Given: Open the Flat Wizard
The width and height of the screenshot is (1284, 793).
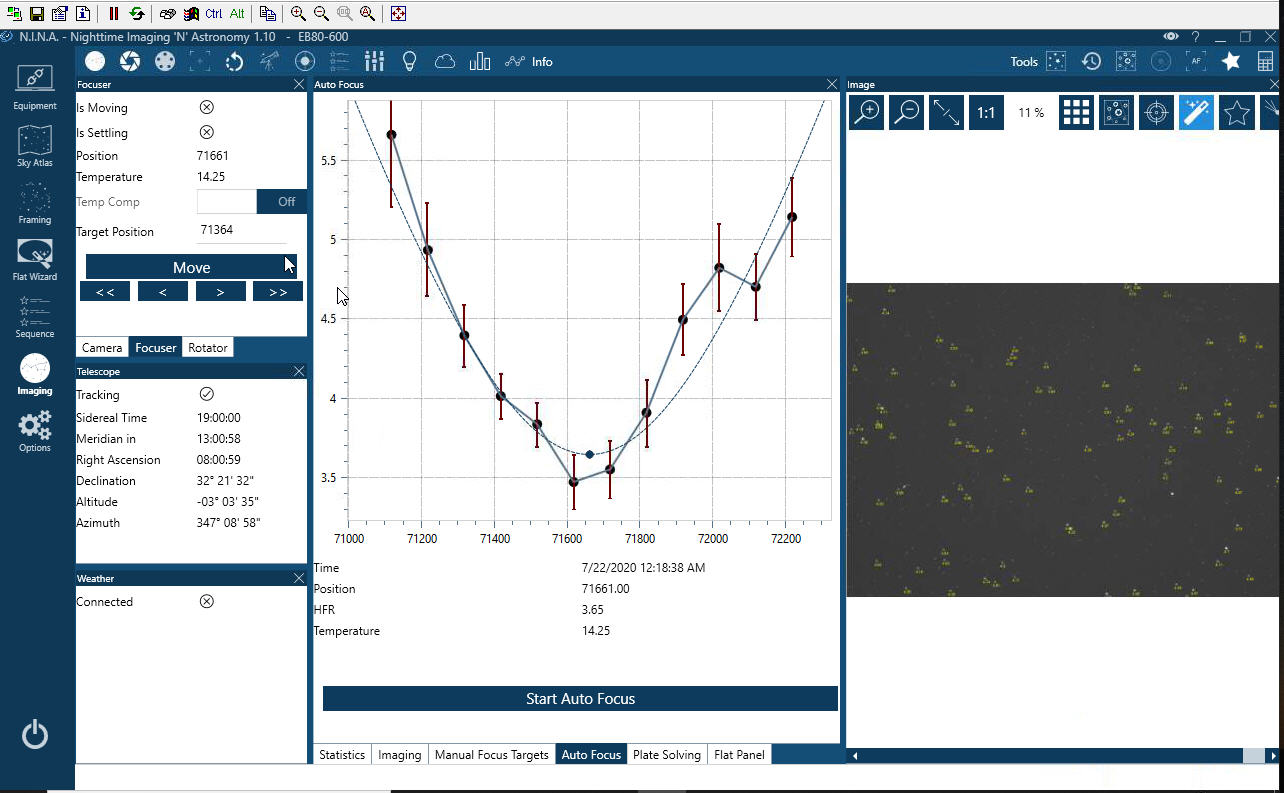Looking at the screenshot, I should [x=35, y=260].
